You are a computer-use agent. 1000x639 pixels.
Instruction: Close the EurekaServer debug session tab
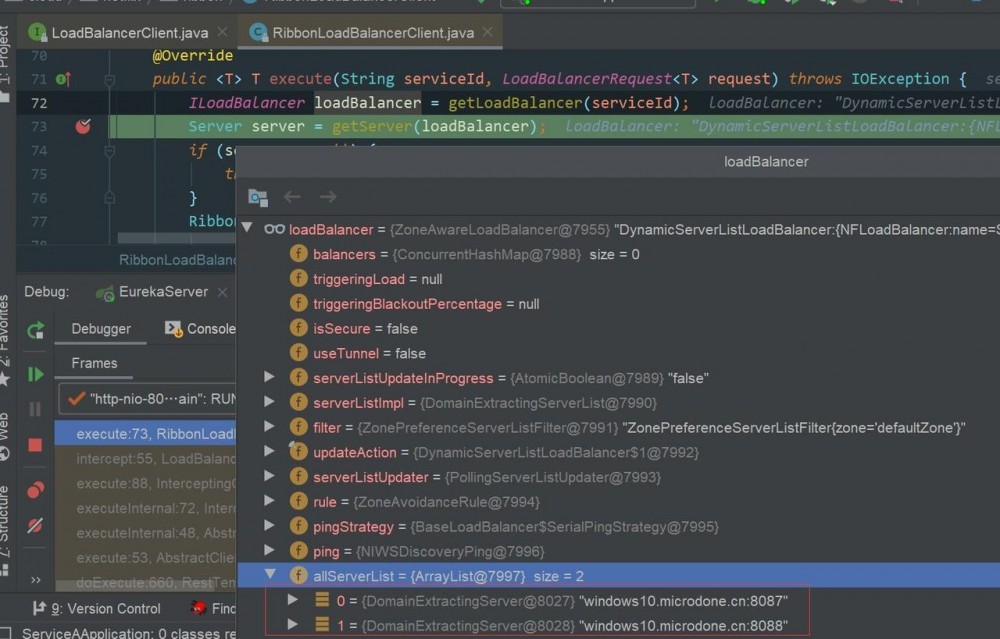tap(223, 292)
